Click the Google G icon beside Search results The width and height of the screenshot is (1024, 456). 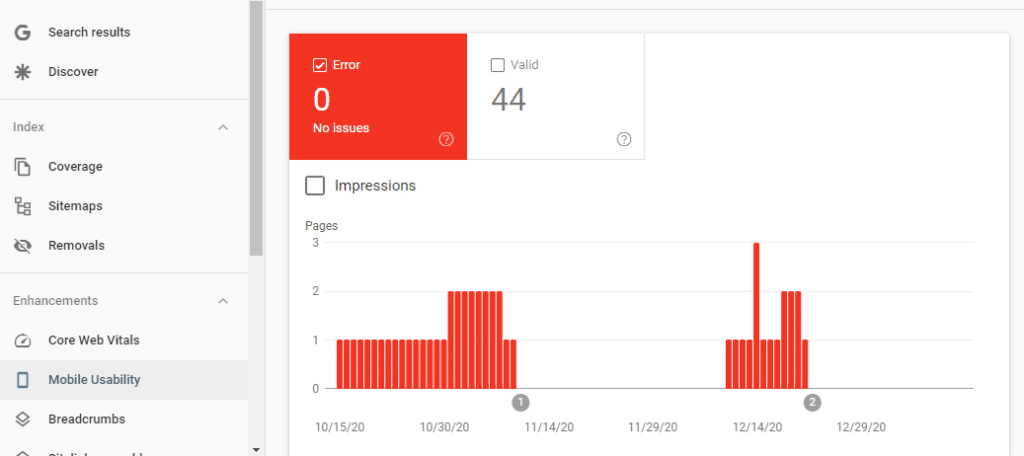(x=23, y=33)
